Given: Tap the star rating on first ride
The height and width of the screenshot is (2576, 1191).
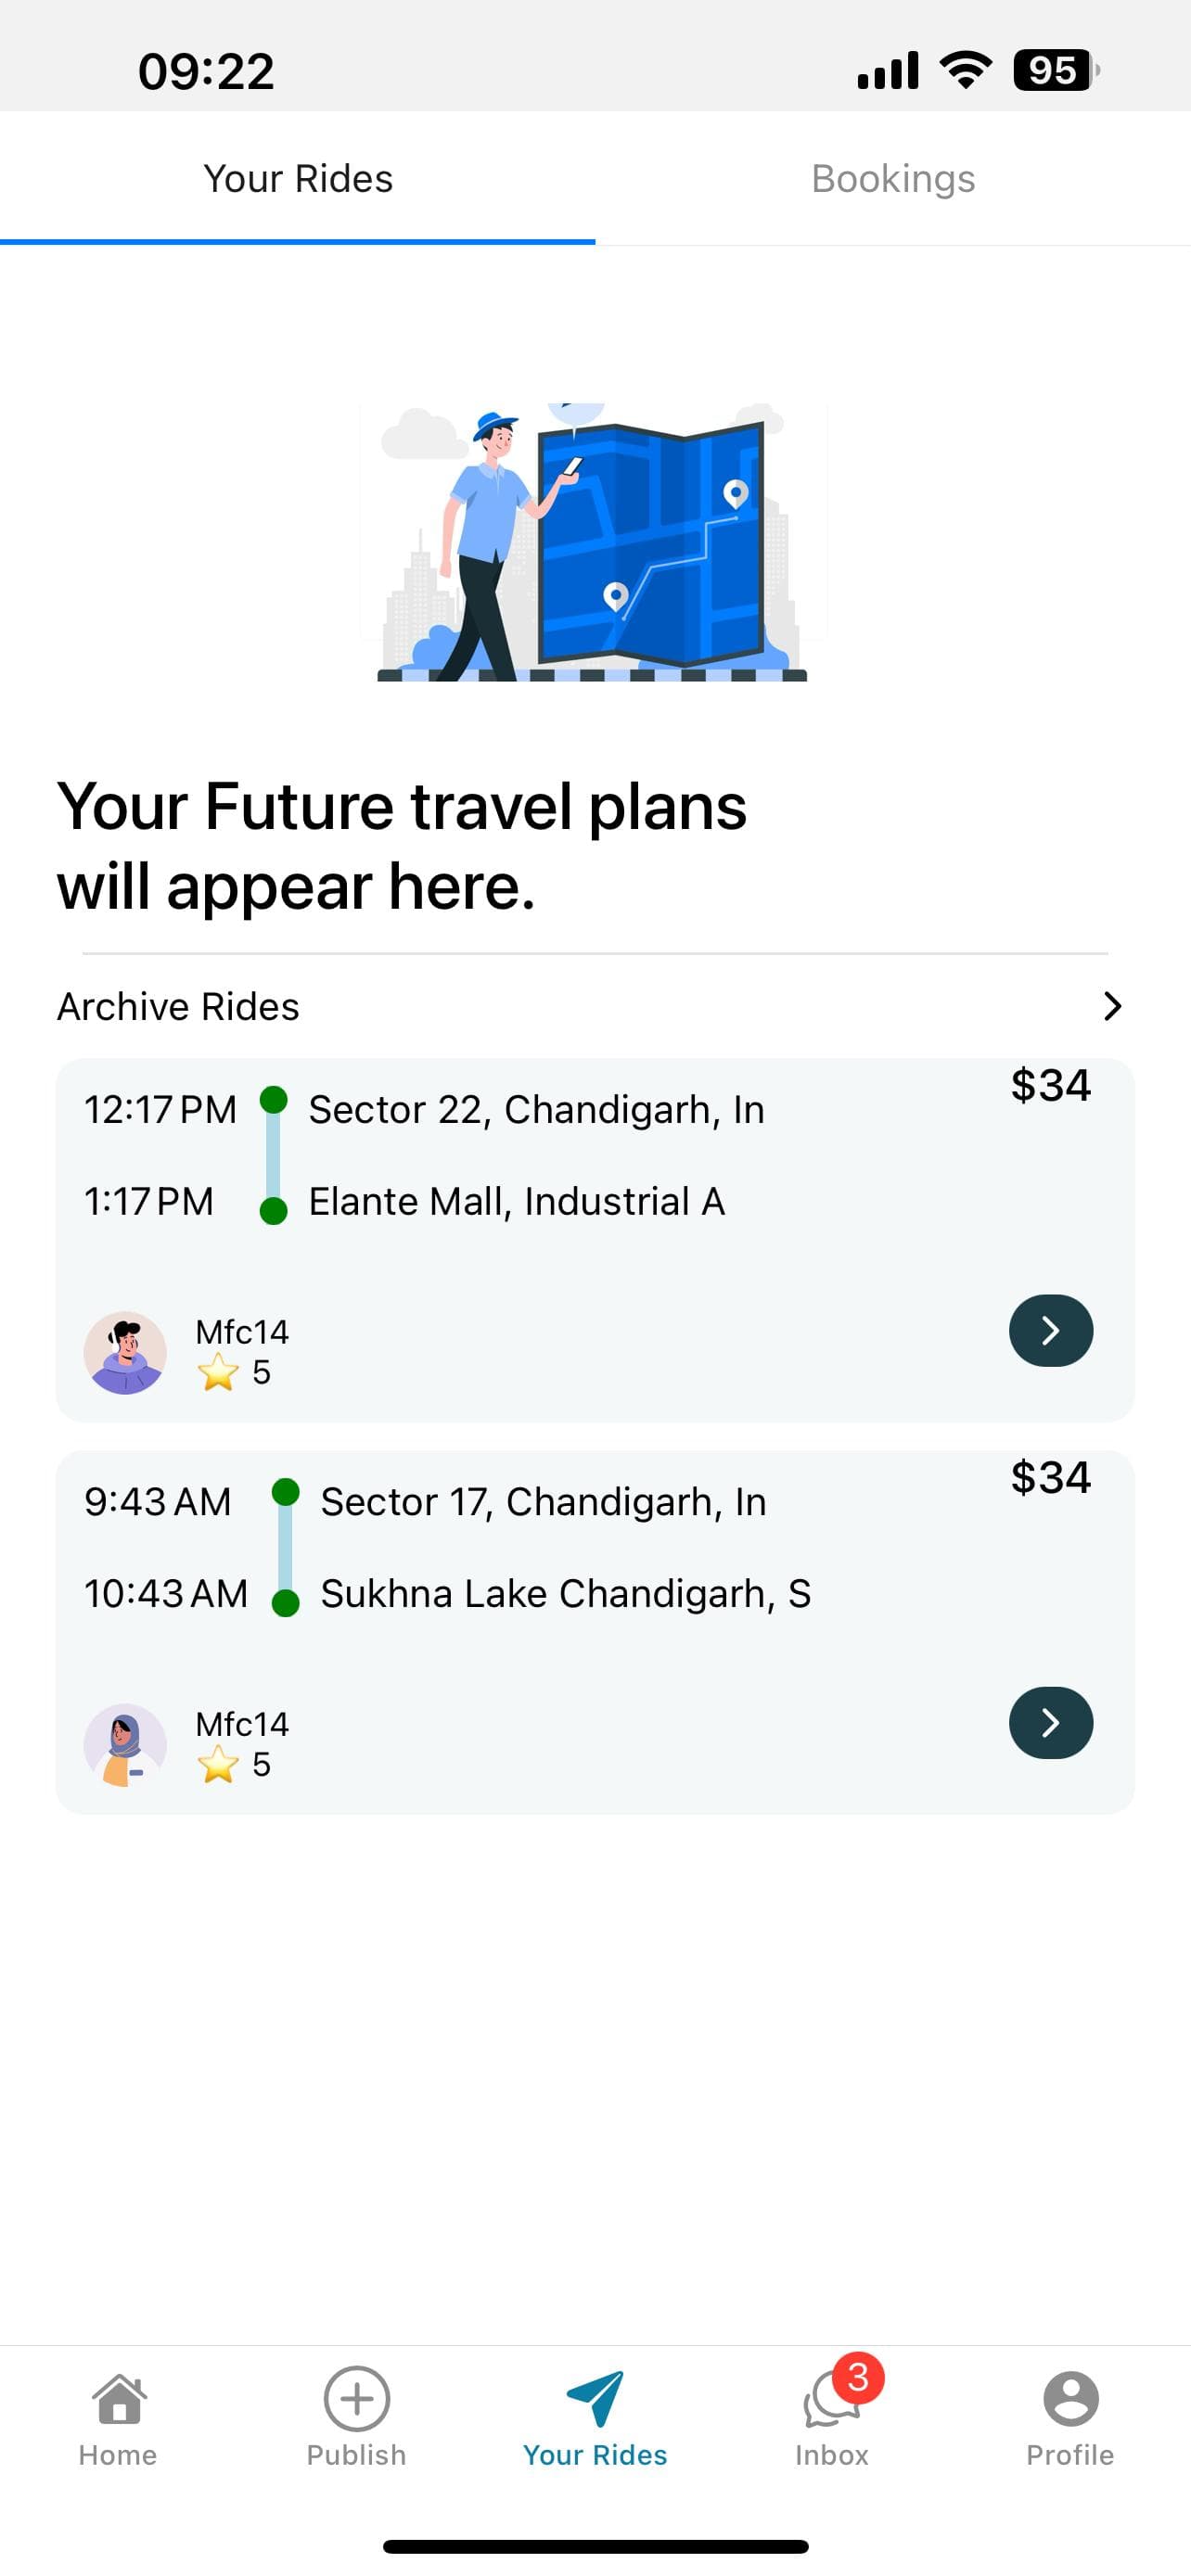Looking at the screenshot, I should pyautogui.click(x=234, y=1372).
